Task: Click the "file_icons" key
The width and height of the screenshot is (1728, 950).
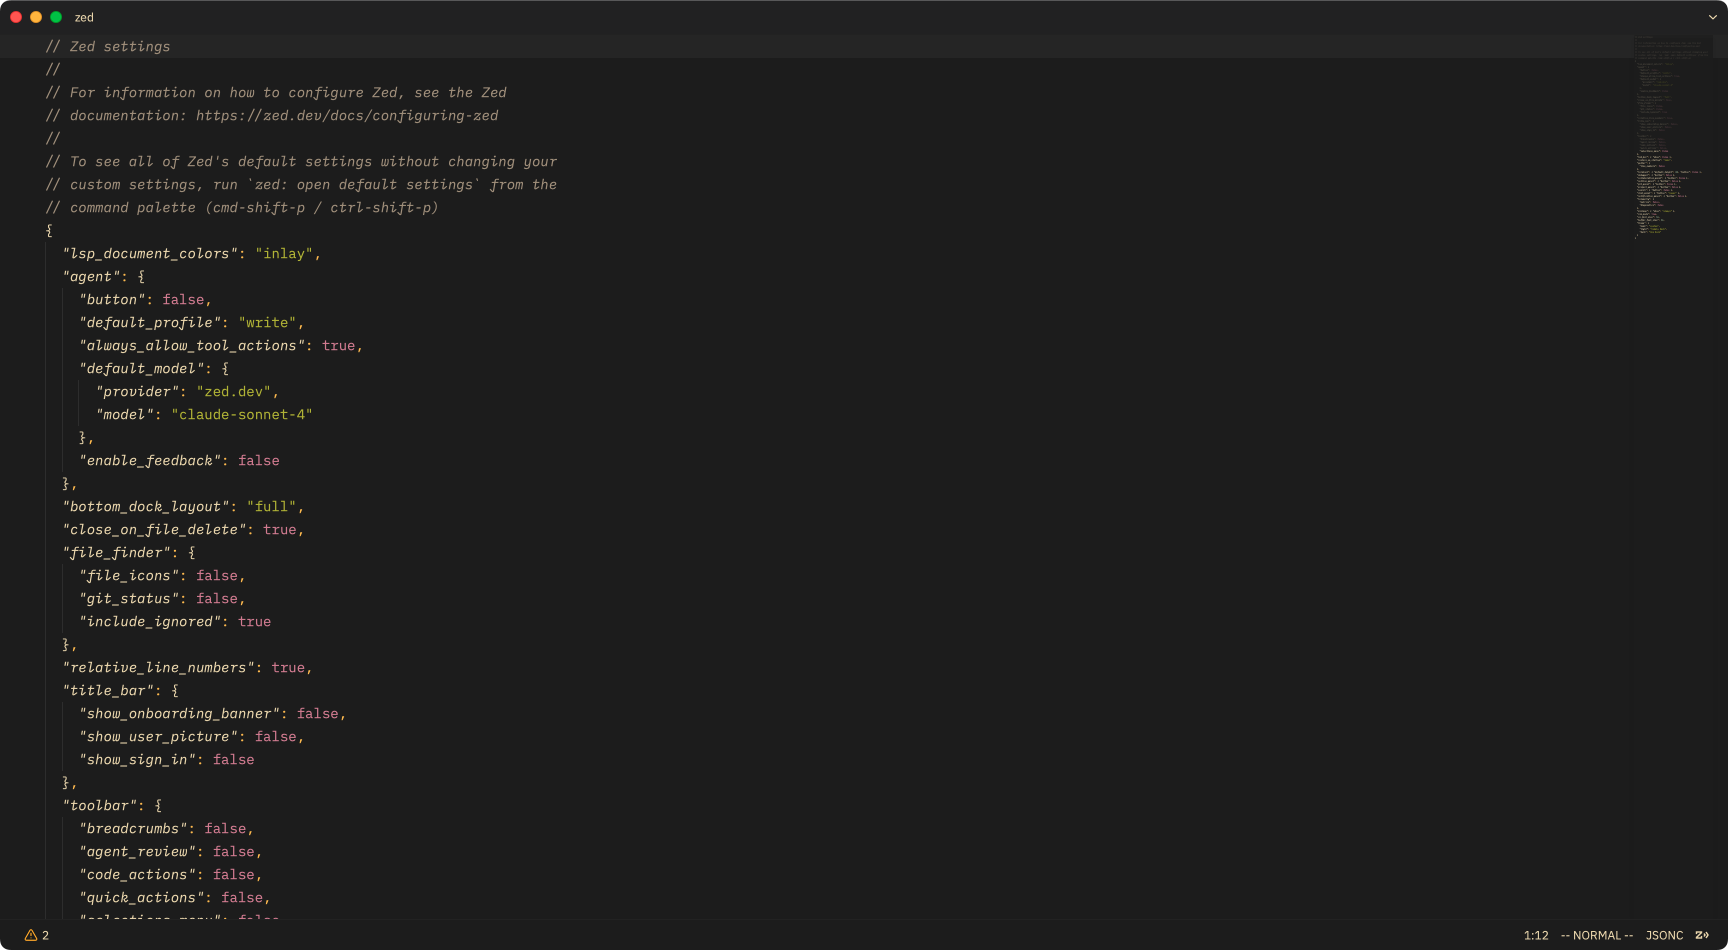Action: tap(129, 576)
